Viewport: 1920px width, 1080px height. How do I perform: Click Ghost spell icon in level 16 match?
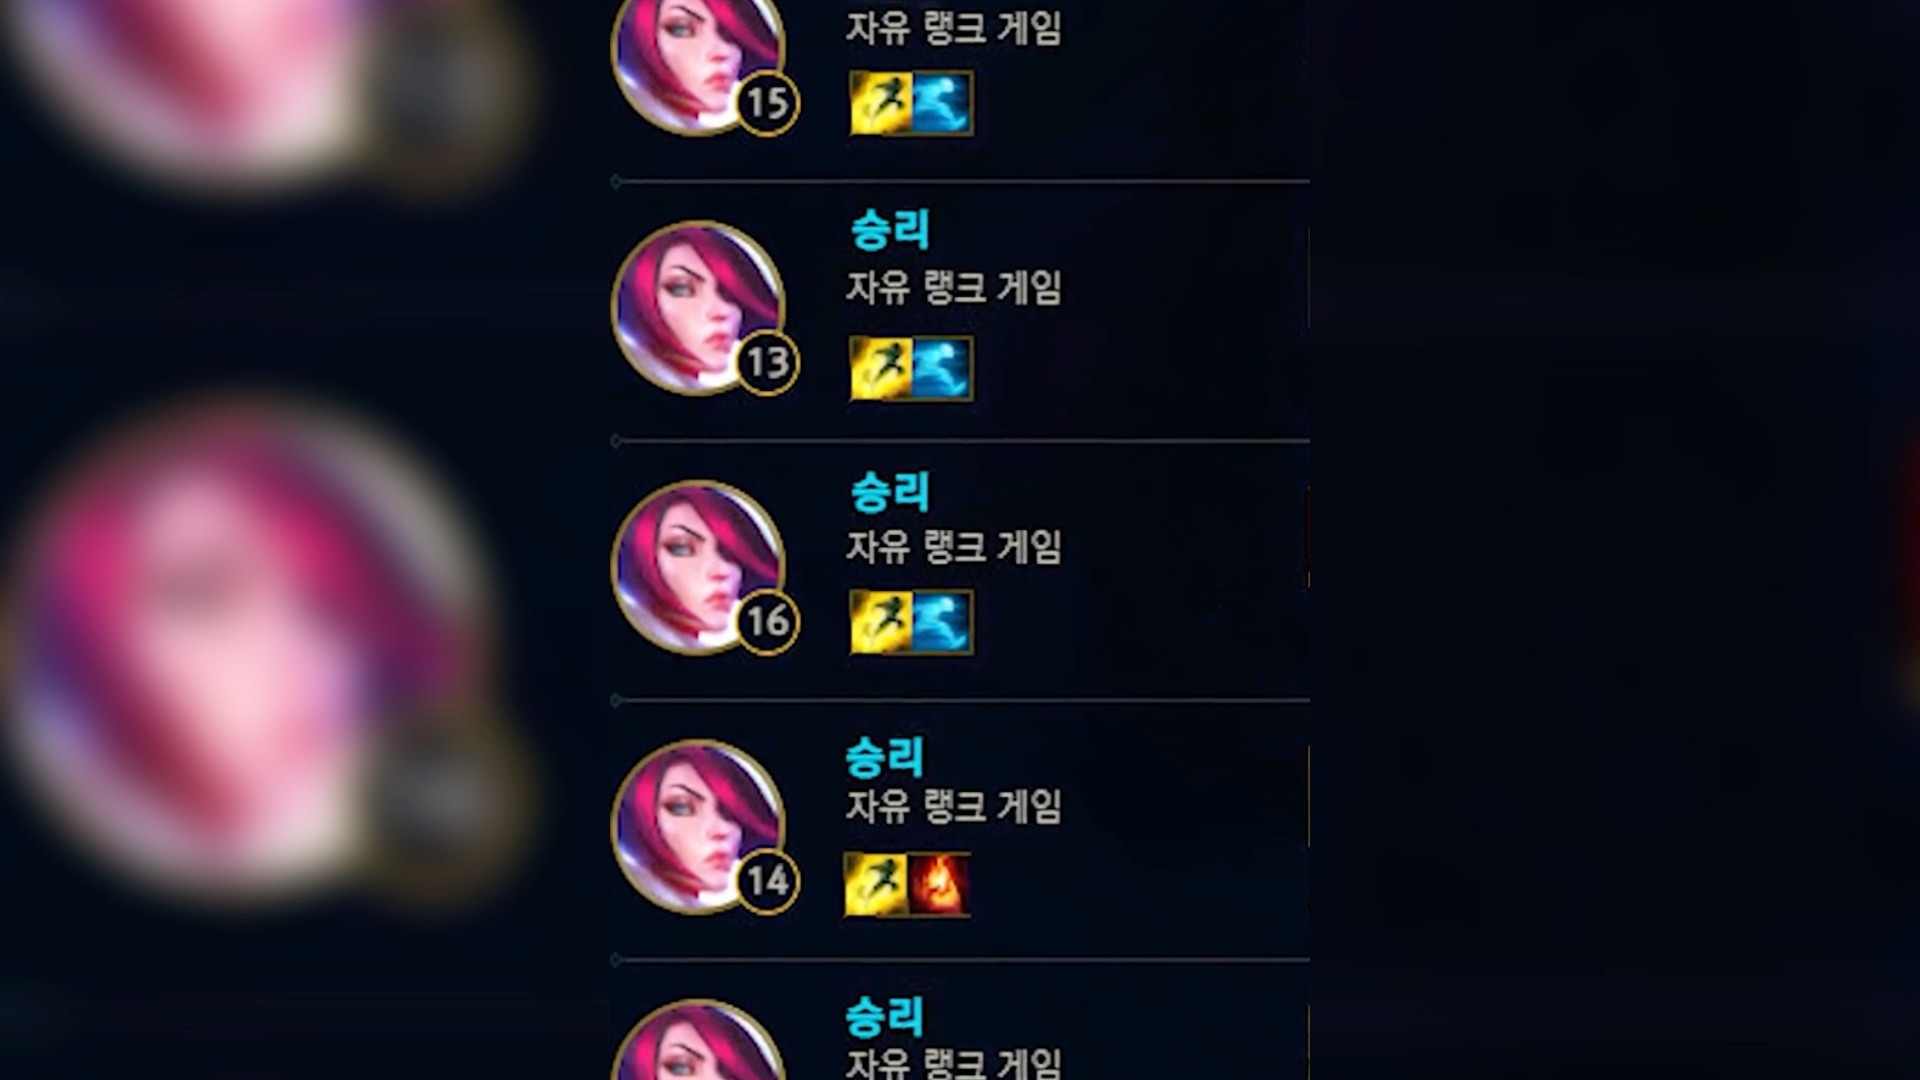point(942,622)
